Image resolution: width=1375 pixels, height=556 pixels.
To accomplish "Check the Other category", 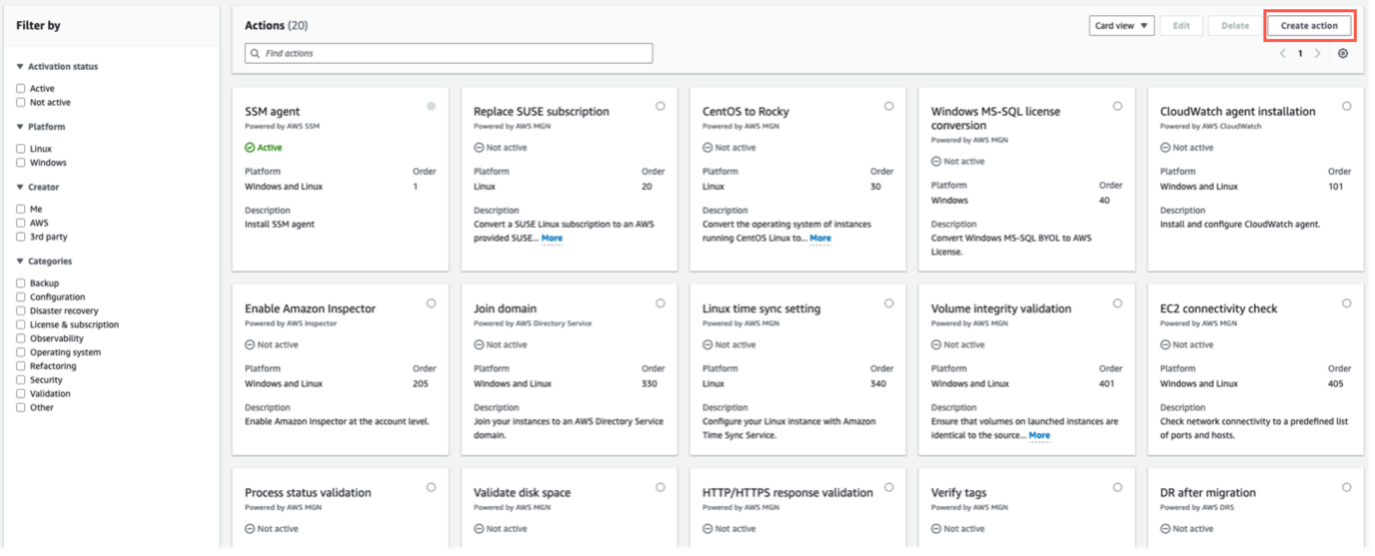I will [21, 408].
